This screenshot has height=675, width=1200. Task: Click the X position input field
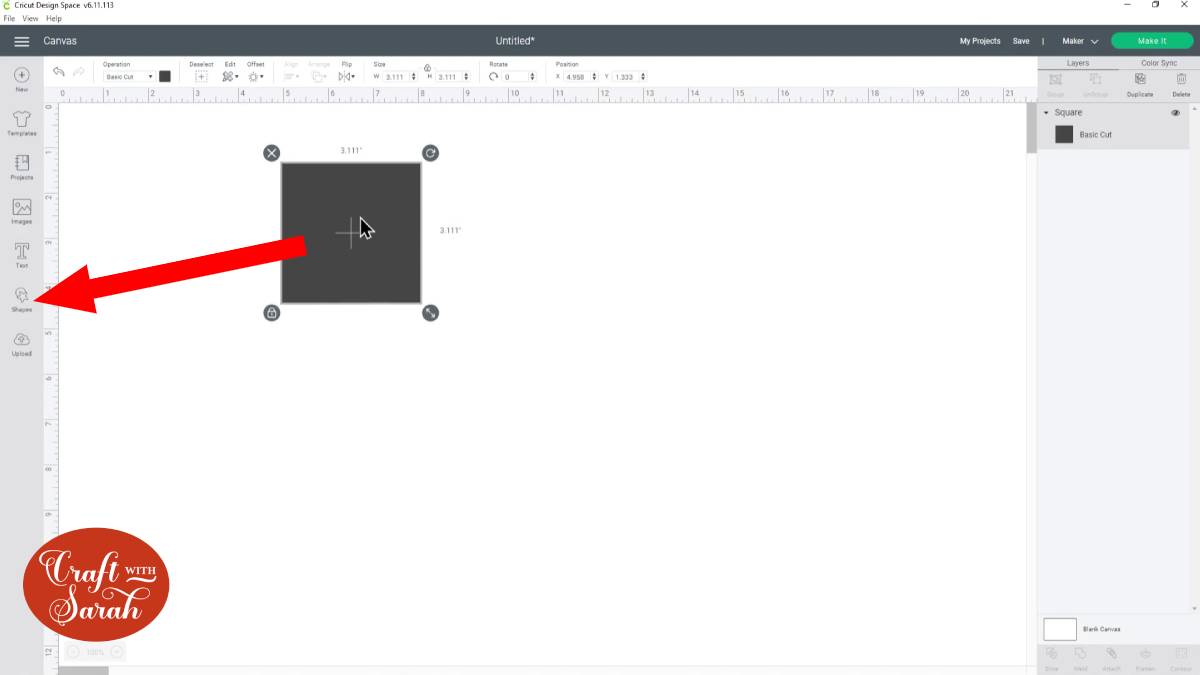click(577, 77)
